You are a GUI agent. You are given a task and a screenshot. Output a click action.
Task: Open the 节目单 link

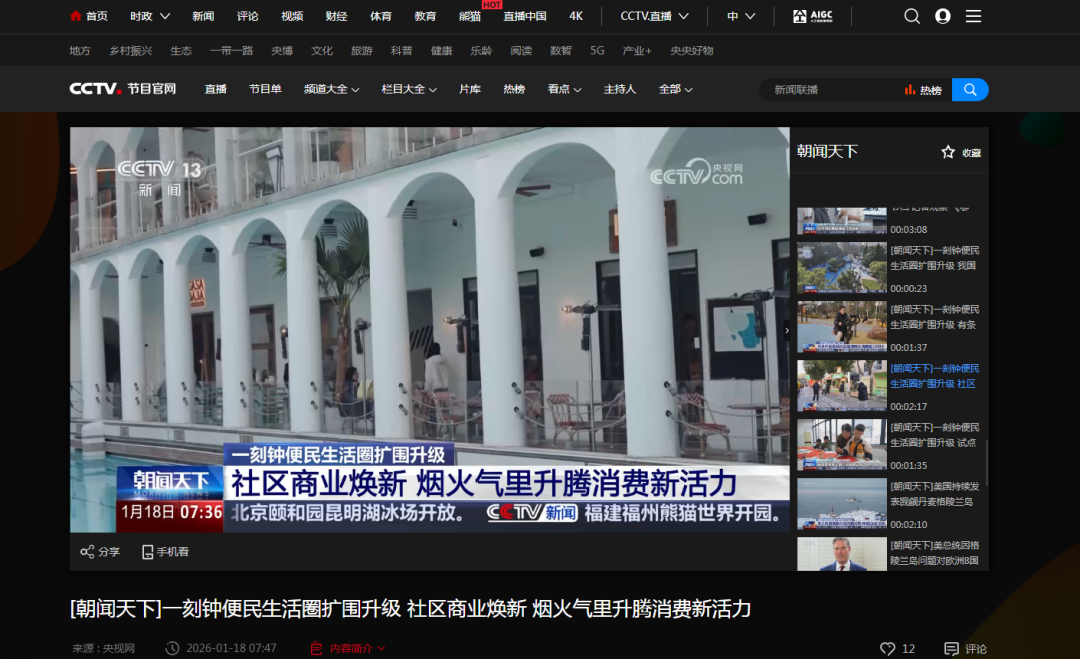tap(264, 89)
